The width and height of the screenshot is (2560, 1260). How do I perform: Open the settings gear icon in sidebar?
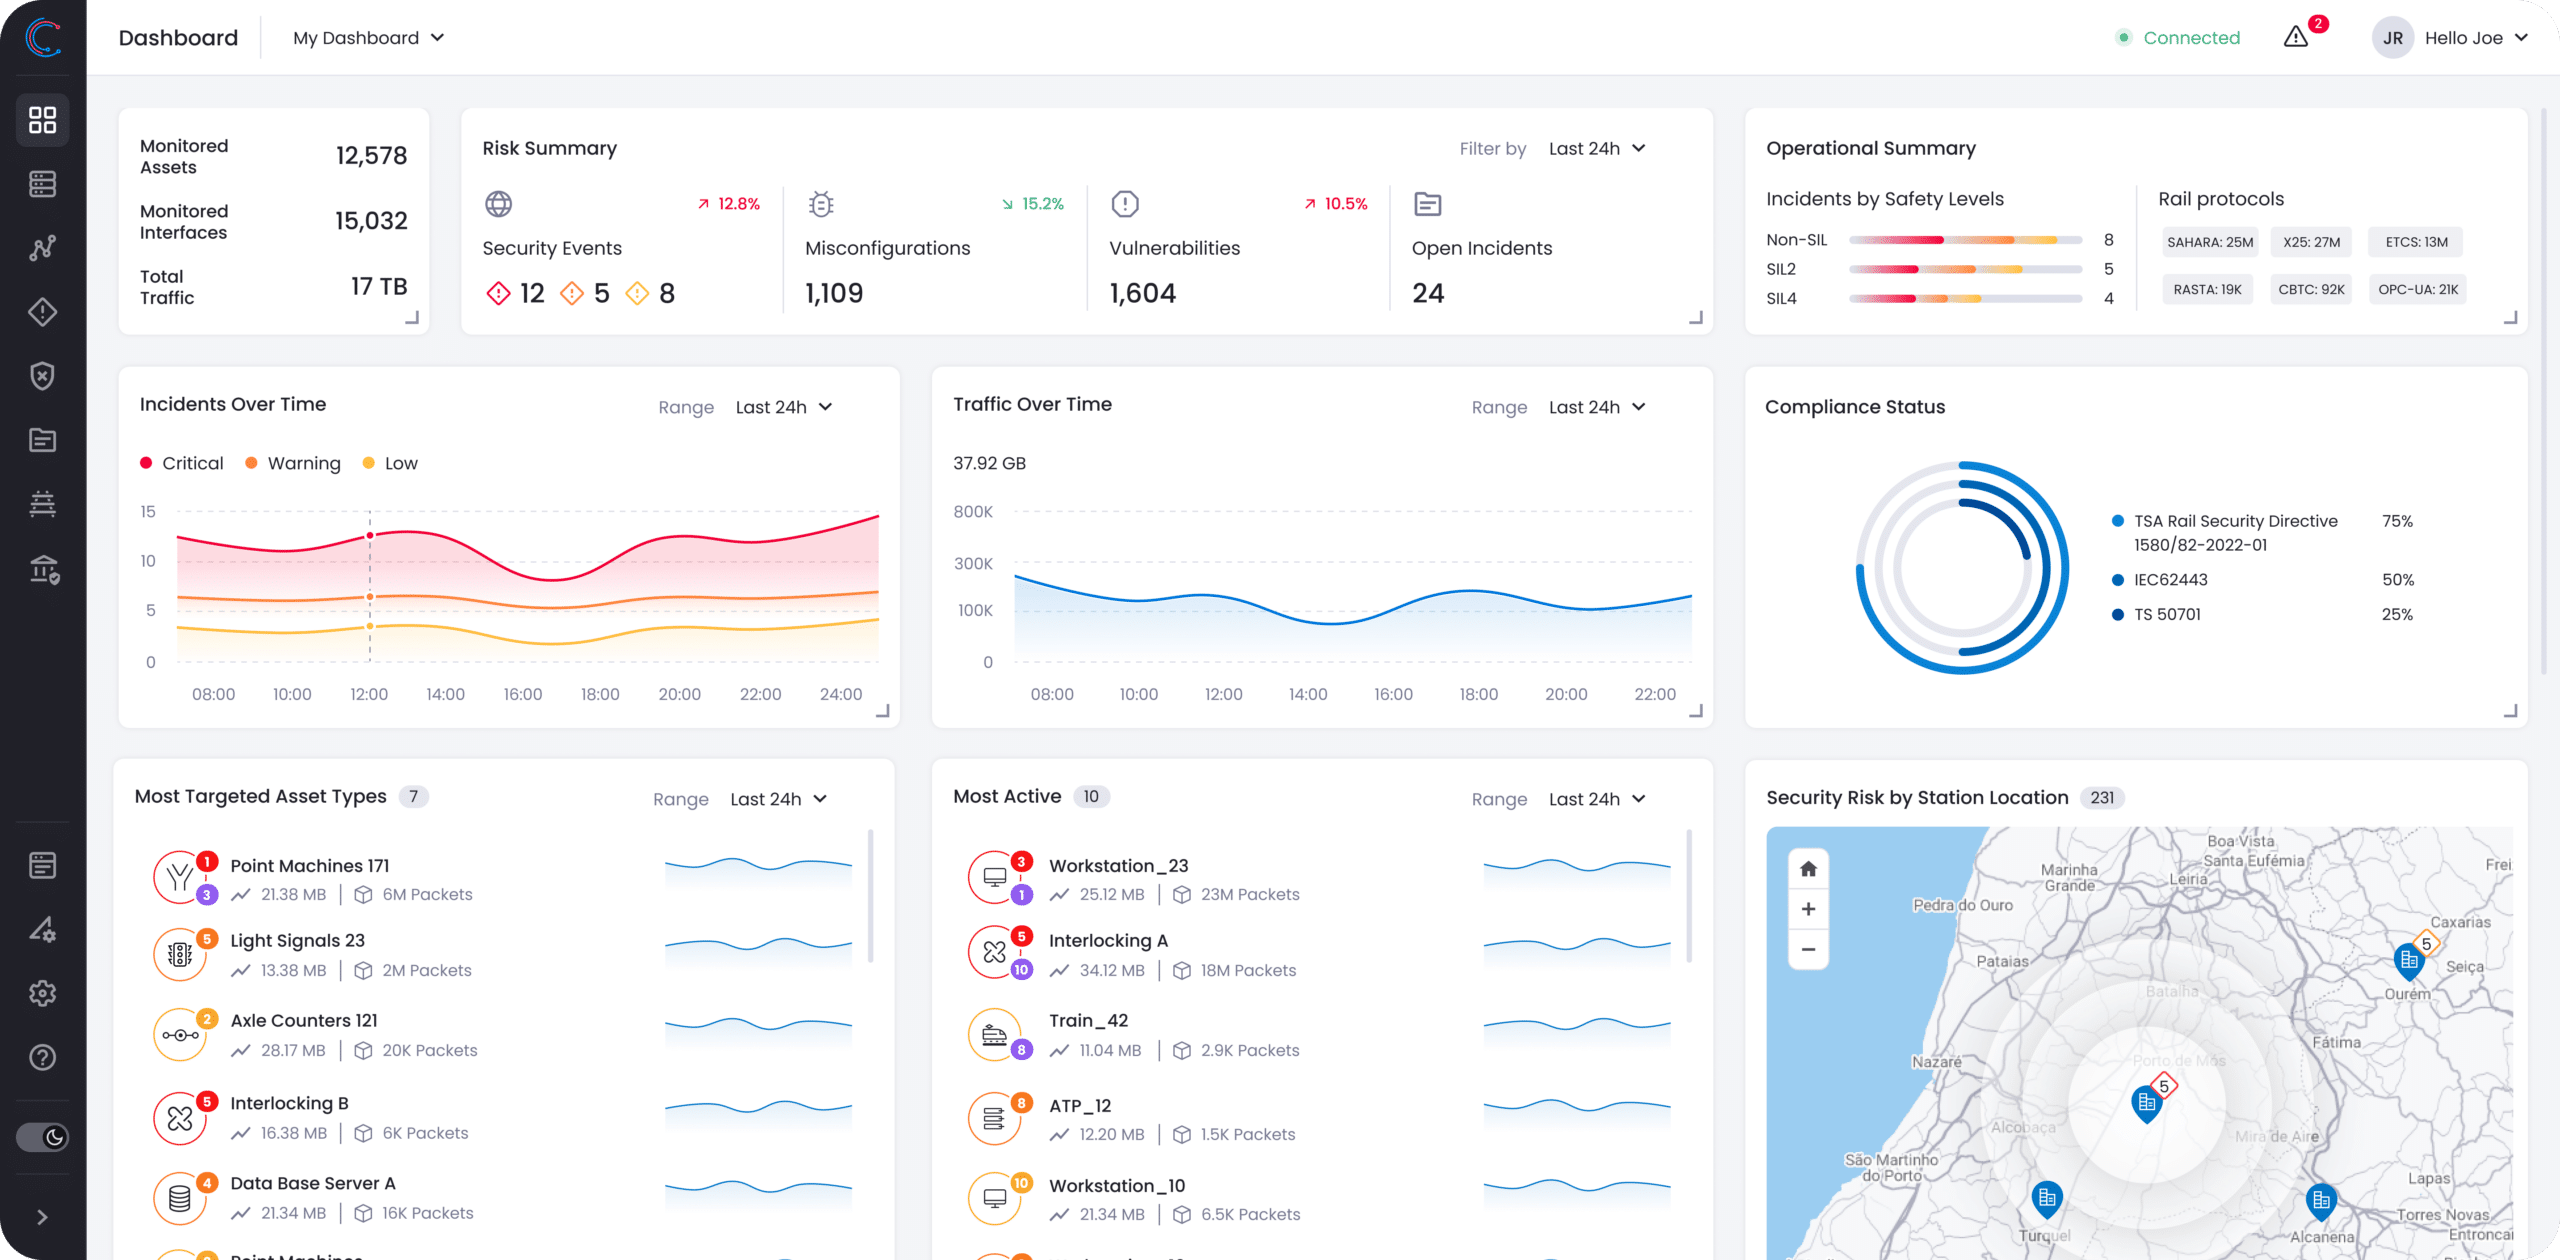click(x=42, y=993)
